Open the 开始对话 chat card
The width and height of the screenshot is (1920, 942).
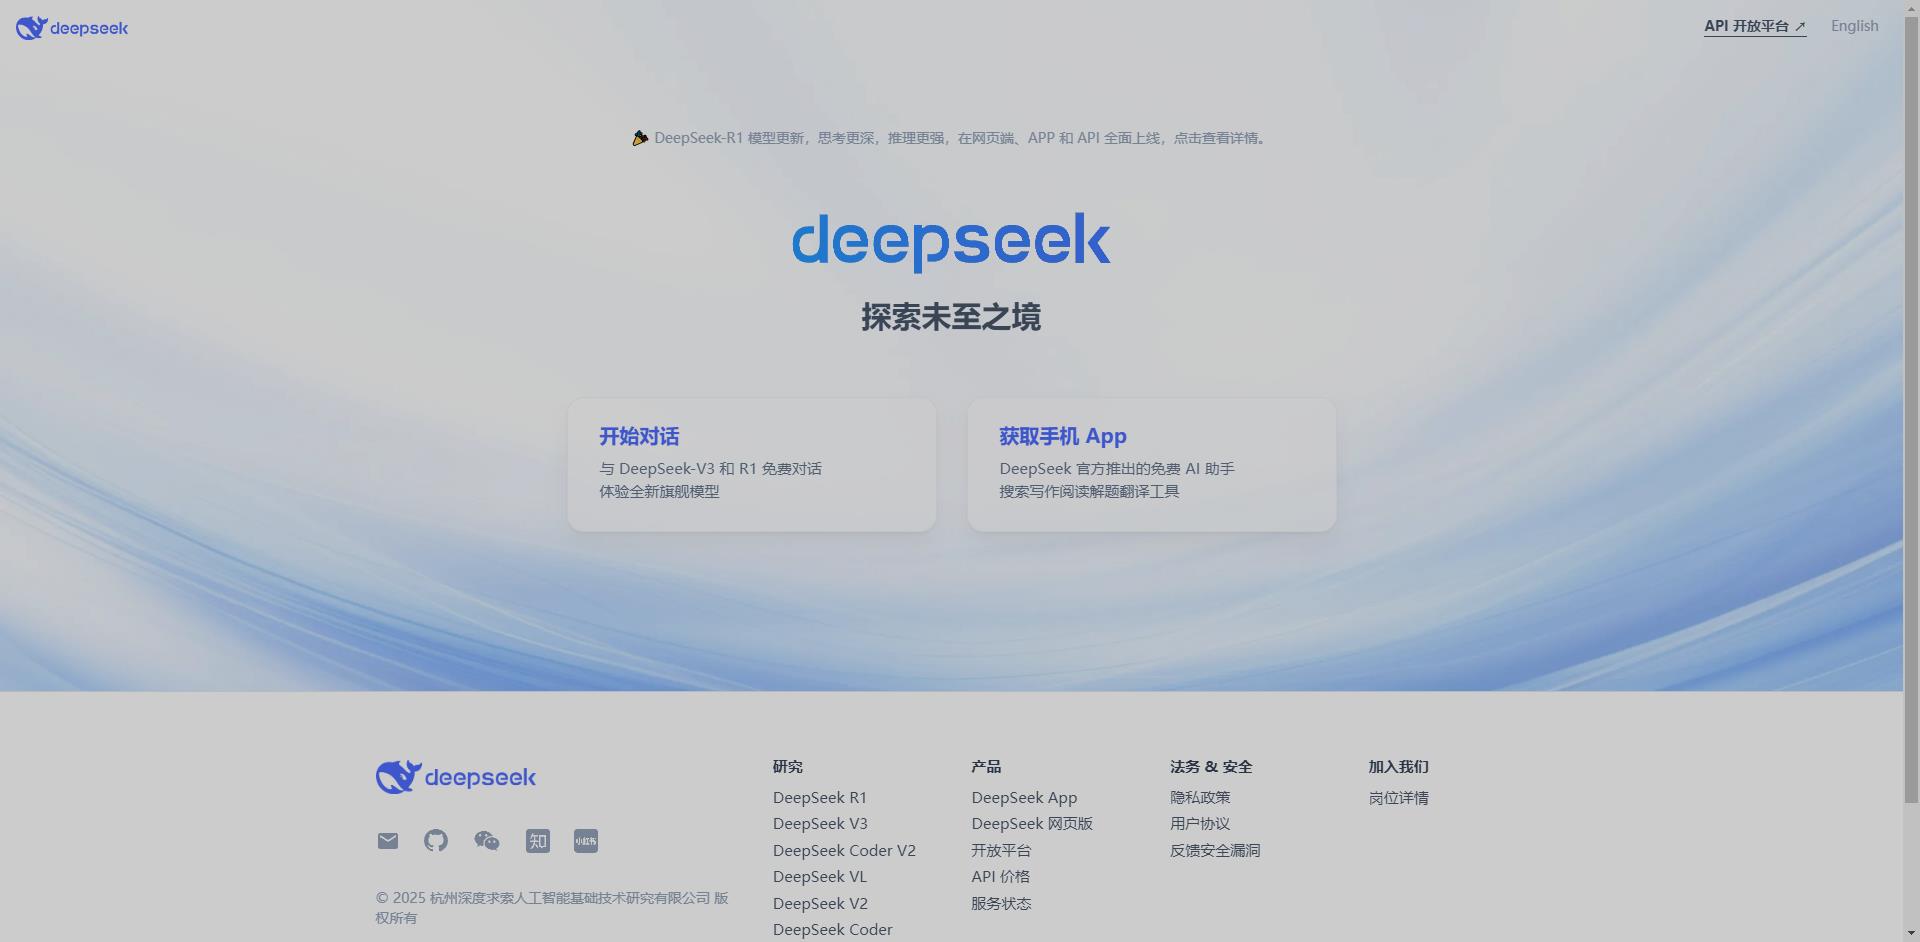(x=751, y=464)
